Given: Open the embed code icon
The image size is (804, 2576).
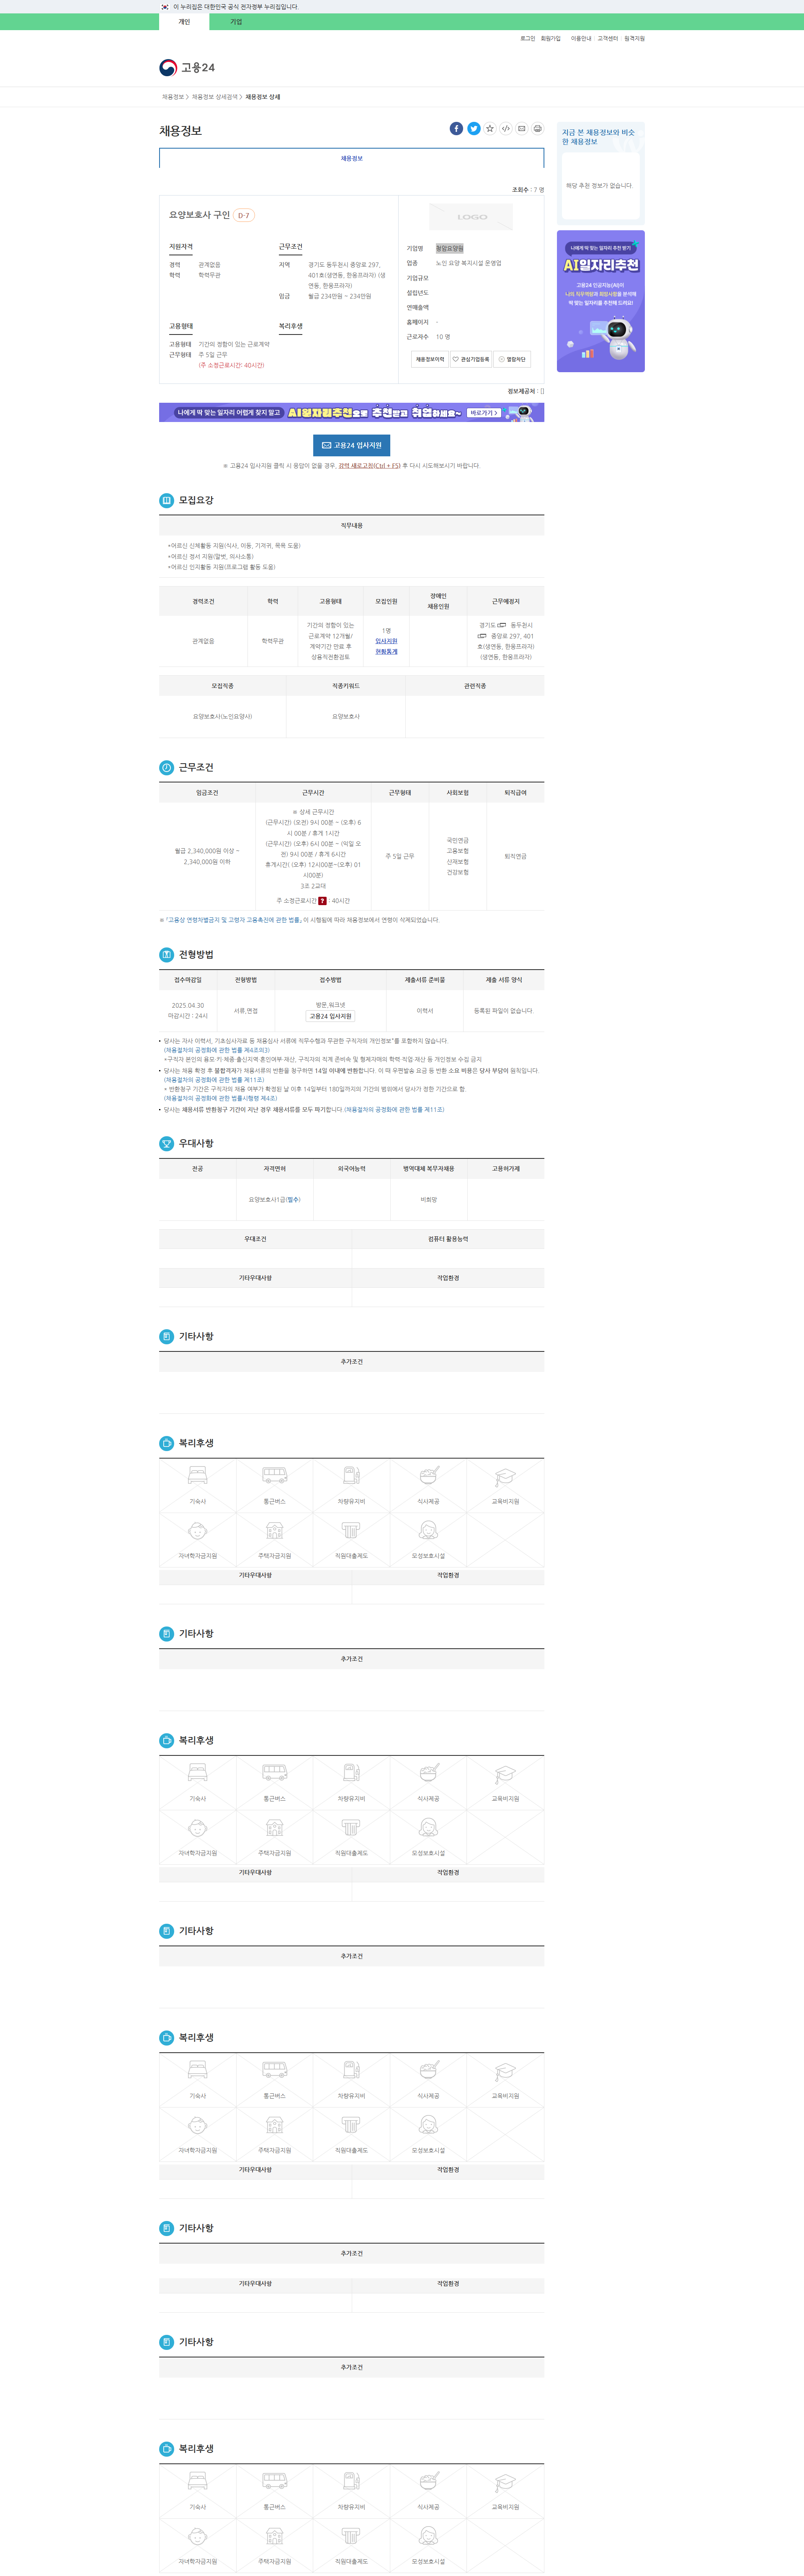Looking at the screenshot, I should click(506, 128).
